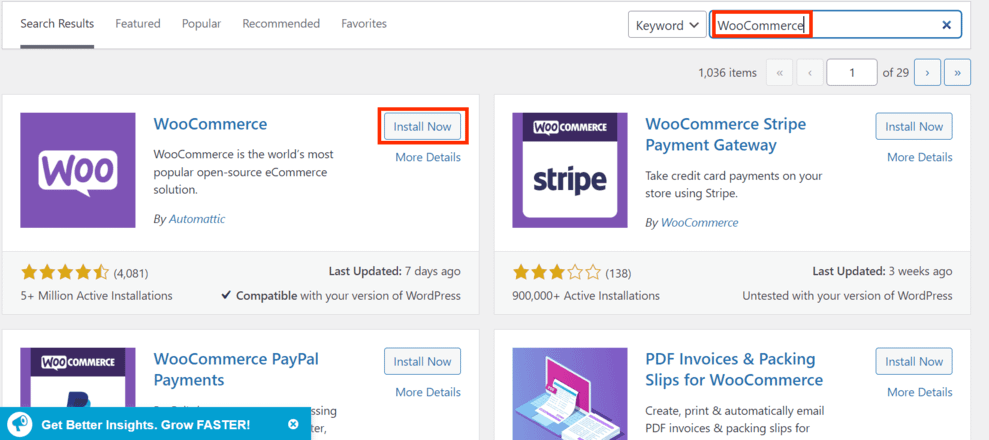Open the Favorites tab
This screenshot has width=989, height=440.
pos(364,24)
